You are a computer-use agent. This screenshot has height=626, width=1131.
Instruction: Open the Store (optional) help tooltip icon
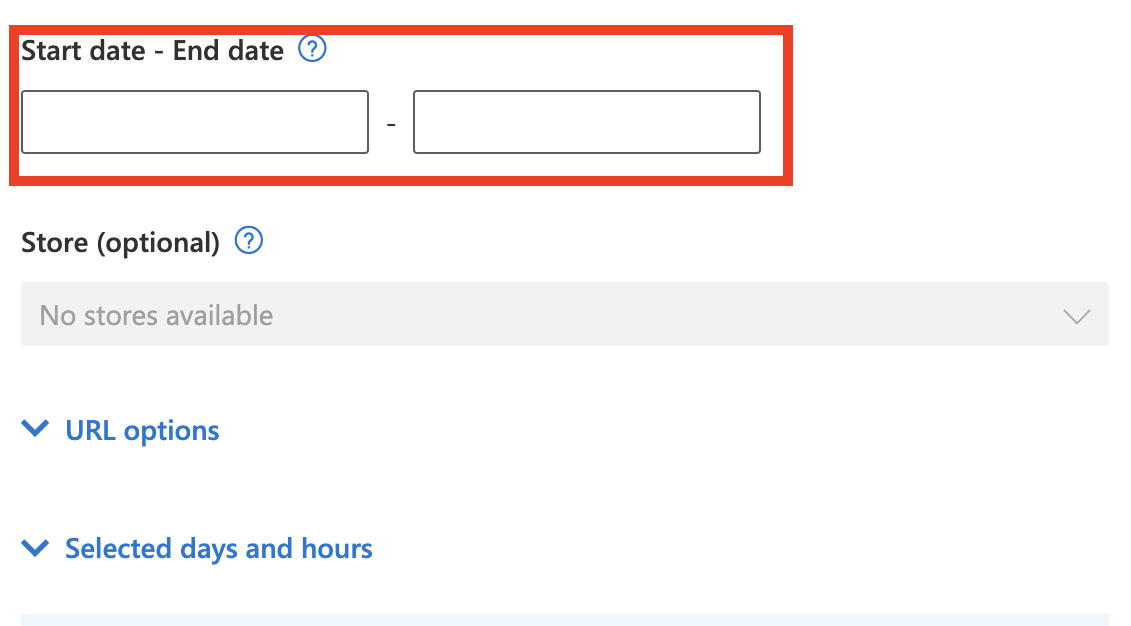[249, 241]
